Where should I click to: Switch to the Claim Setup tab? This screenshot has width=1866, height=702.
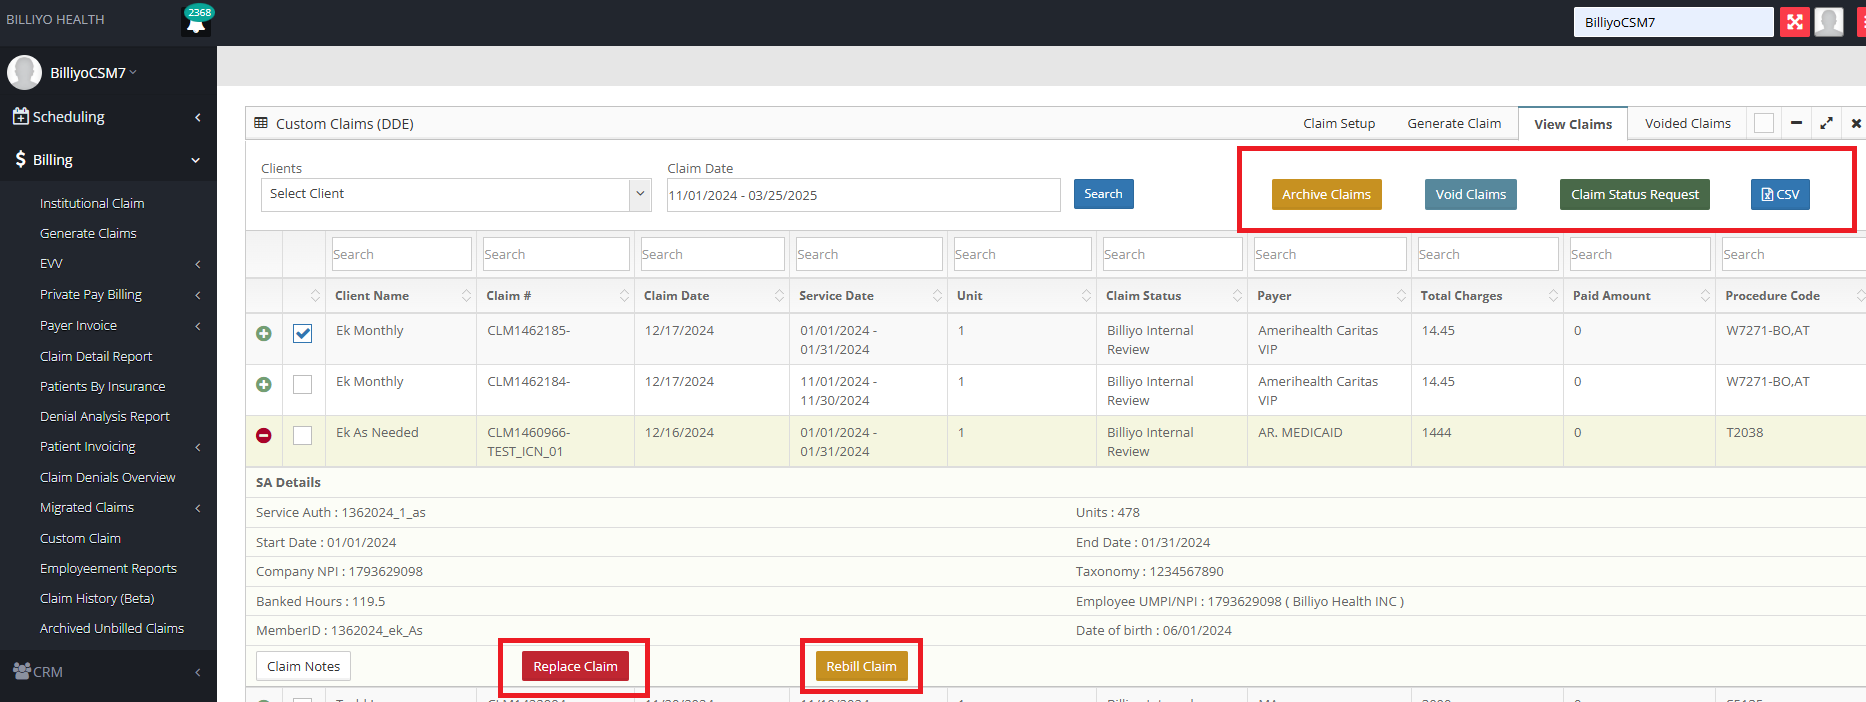click(1339, 123)
